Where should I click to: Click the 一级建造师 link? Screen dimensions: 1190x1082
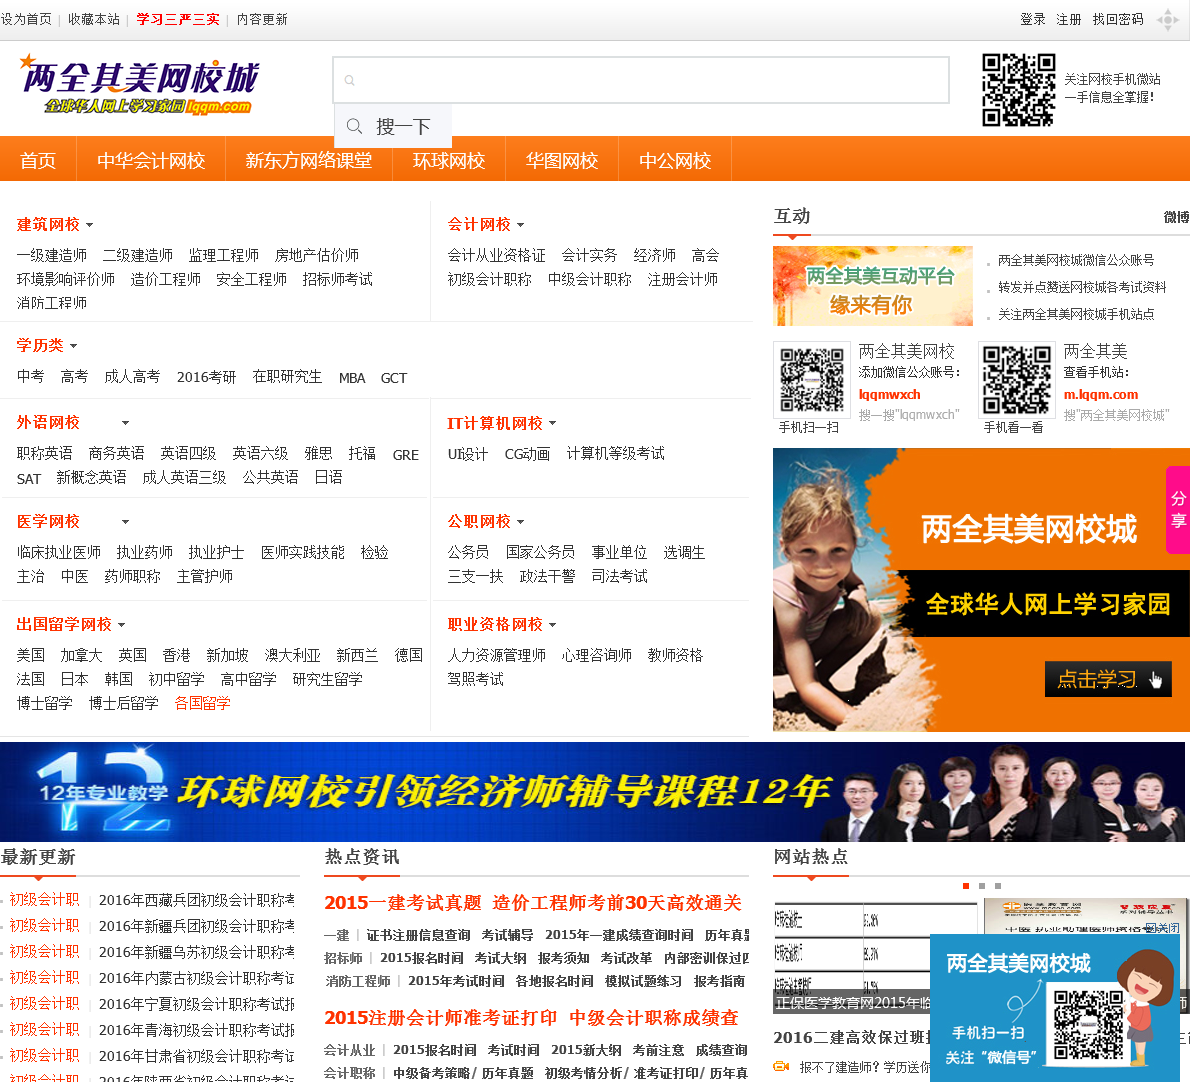(52, 256)
